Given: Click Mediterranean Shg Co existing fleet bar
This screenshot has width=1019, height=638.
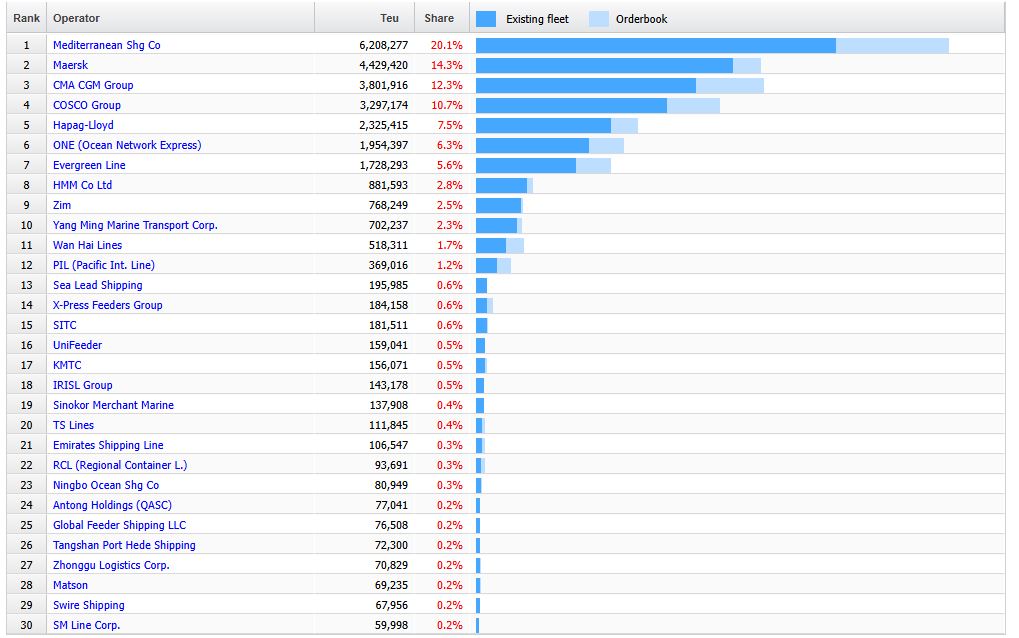Looking at the screenshot, I should coord(656,45).
